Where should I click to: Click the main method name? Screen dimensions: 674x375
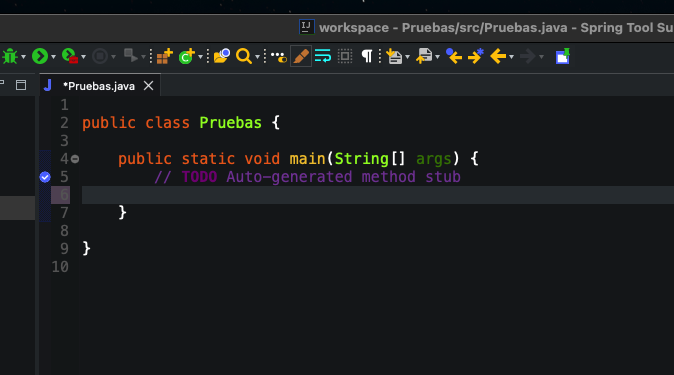click(307, 159)
